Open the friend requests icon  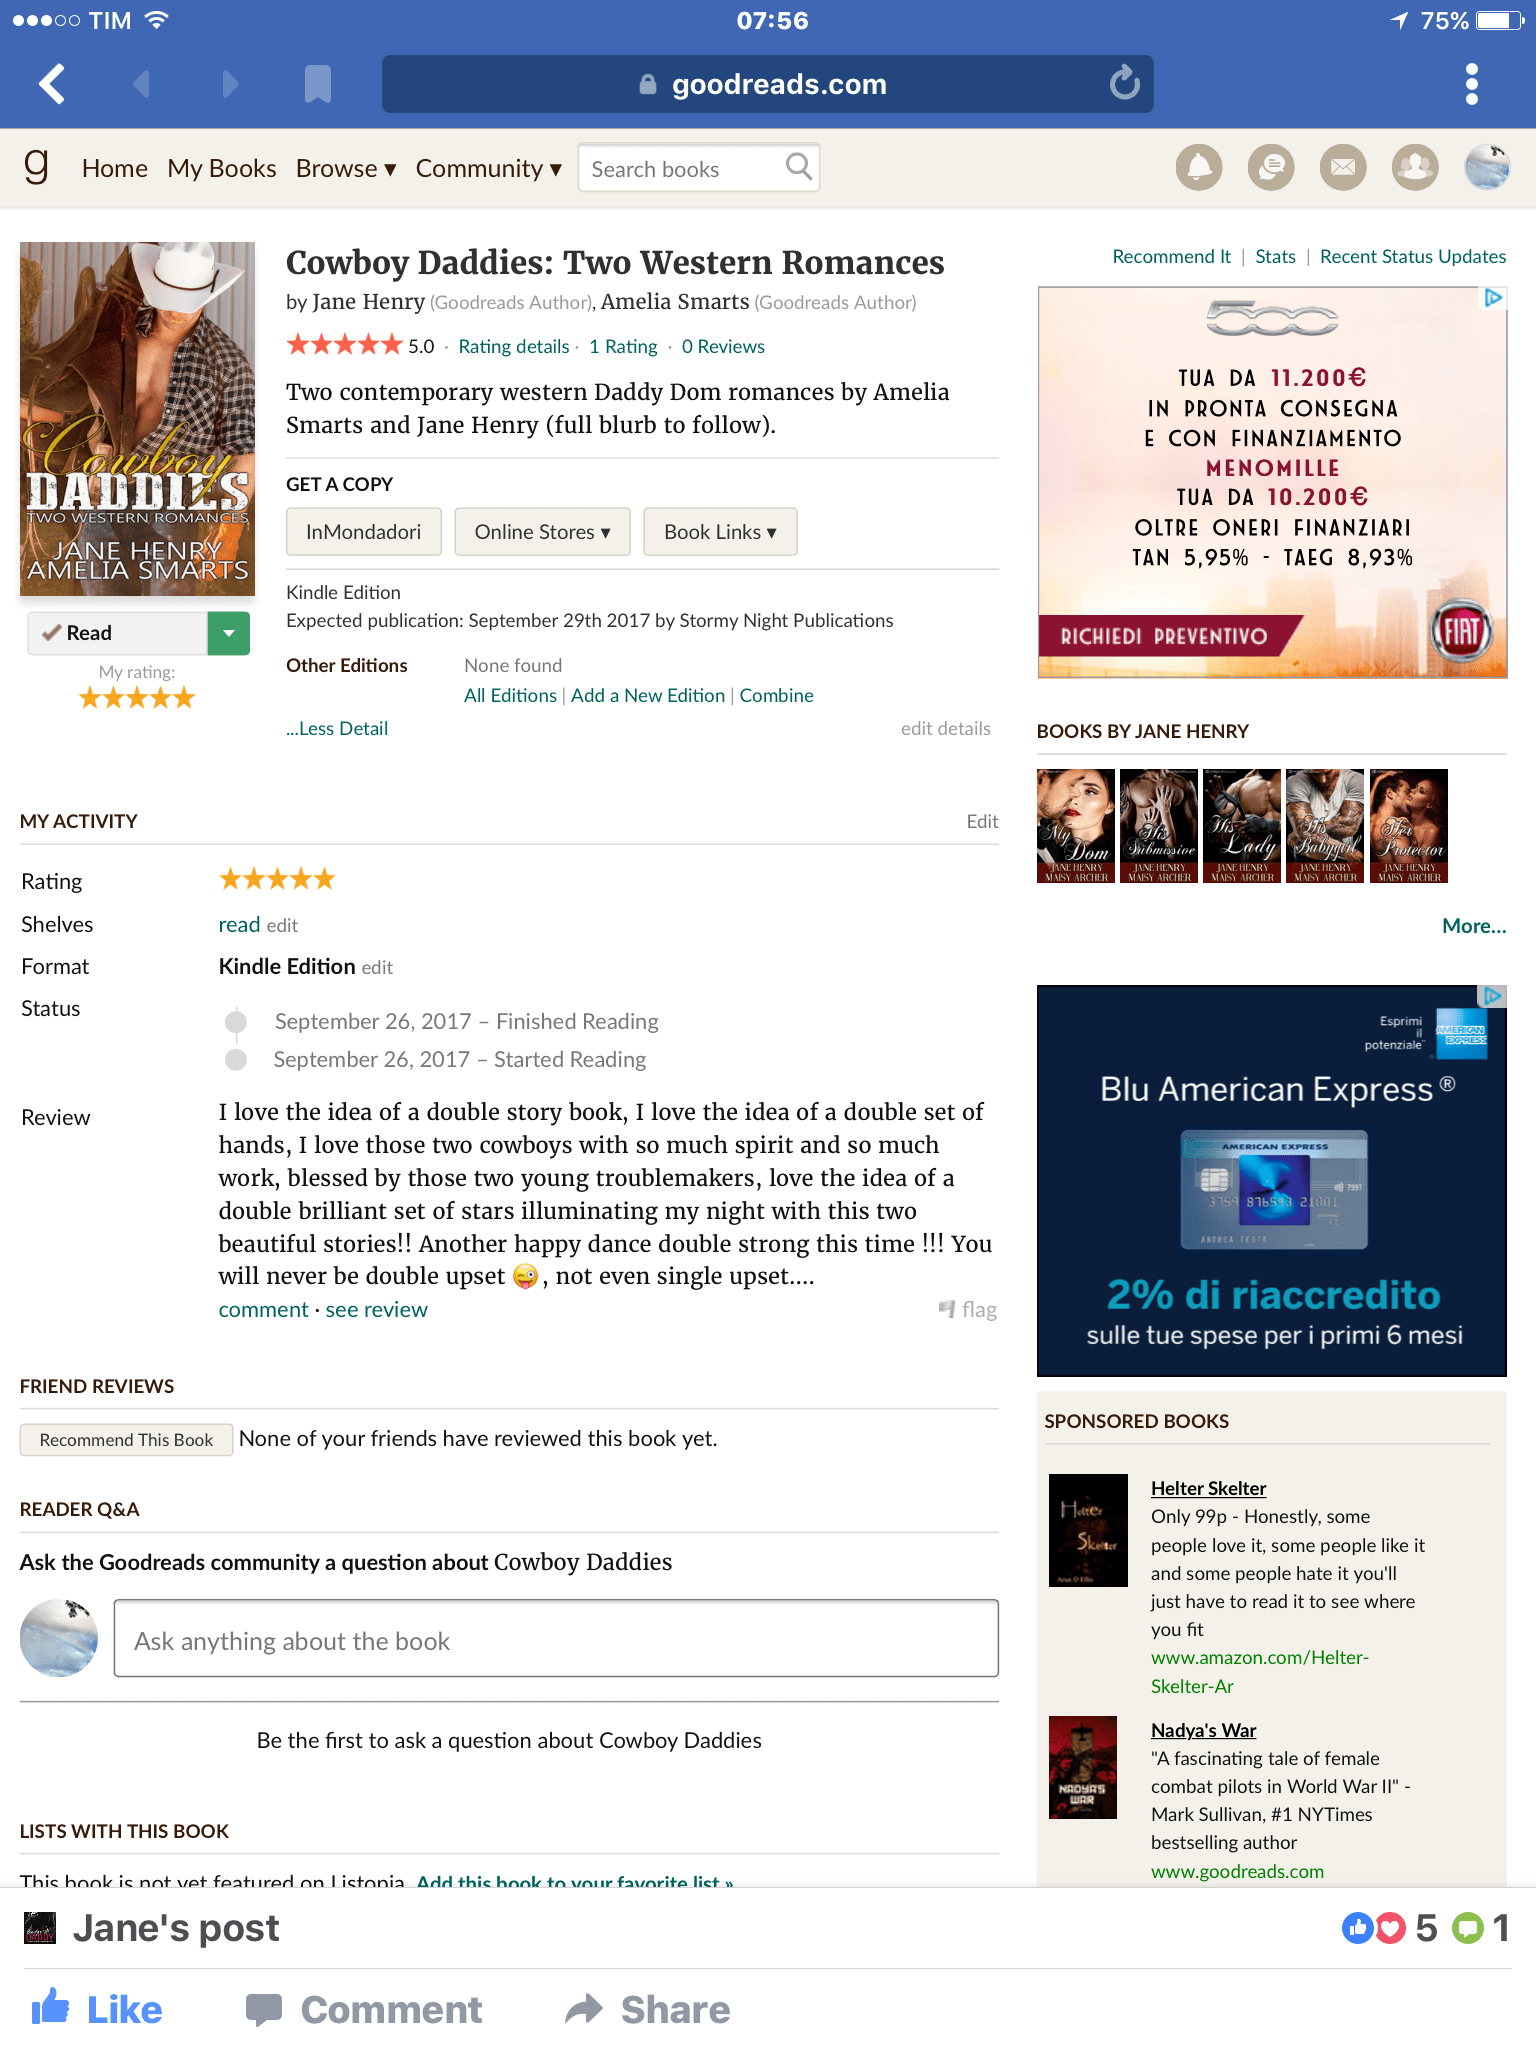click(1415, 167)
